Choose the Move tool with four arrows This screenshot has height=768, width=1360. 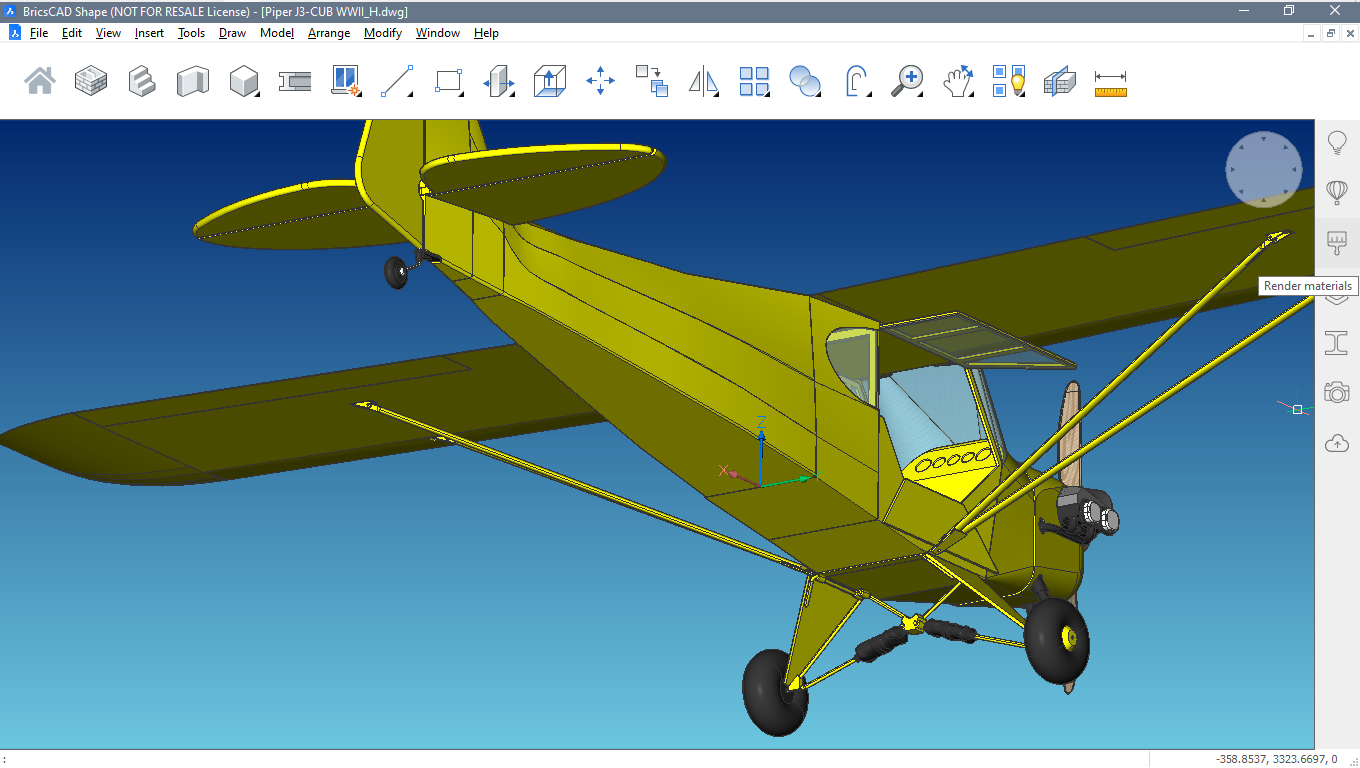pos(600,81)
